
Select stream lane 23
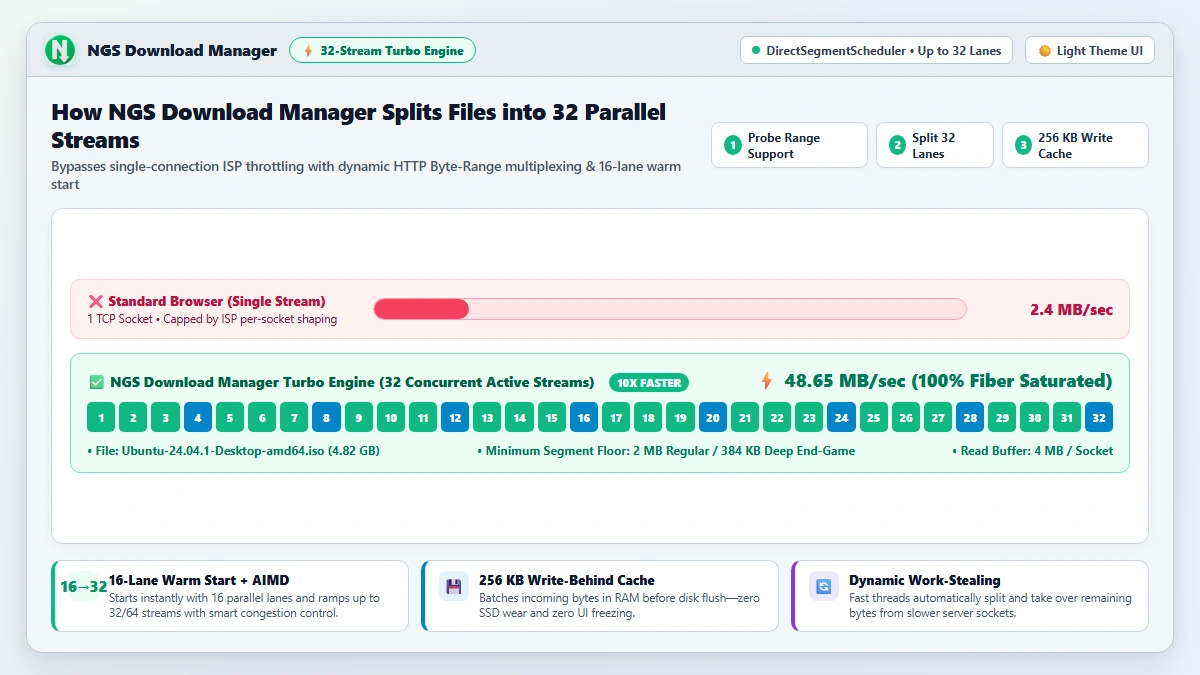pyautogui.click(x=809, y=417)
